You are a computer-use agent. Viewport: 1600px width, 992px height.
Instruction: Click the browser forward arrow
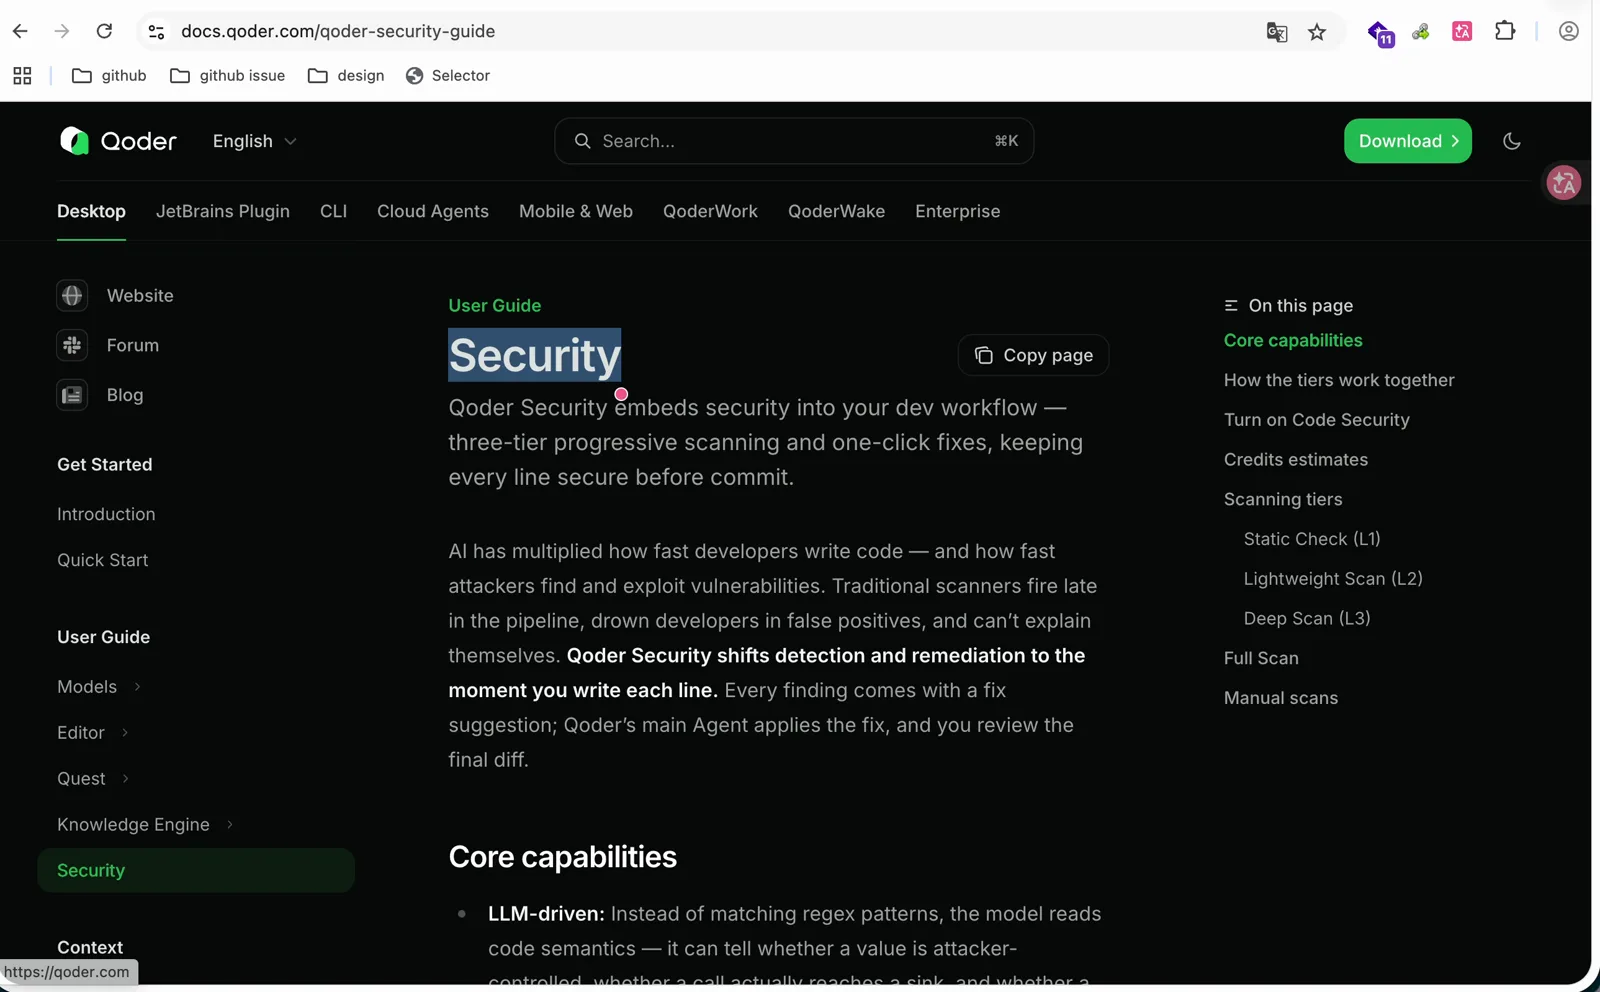coord(62,31)
